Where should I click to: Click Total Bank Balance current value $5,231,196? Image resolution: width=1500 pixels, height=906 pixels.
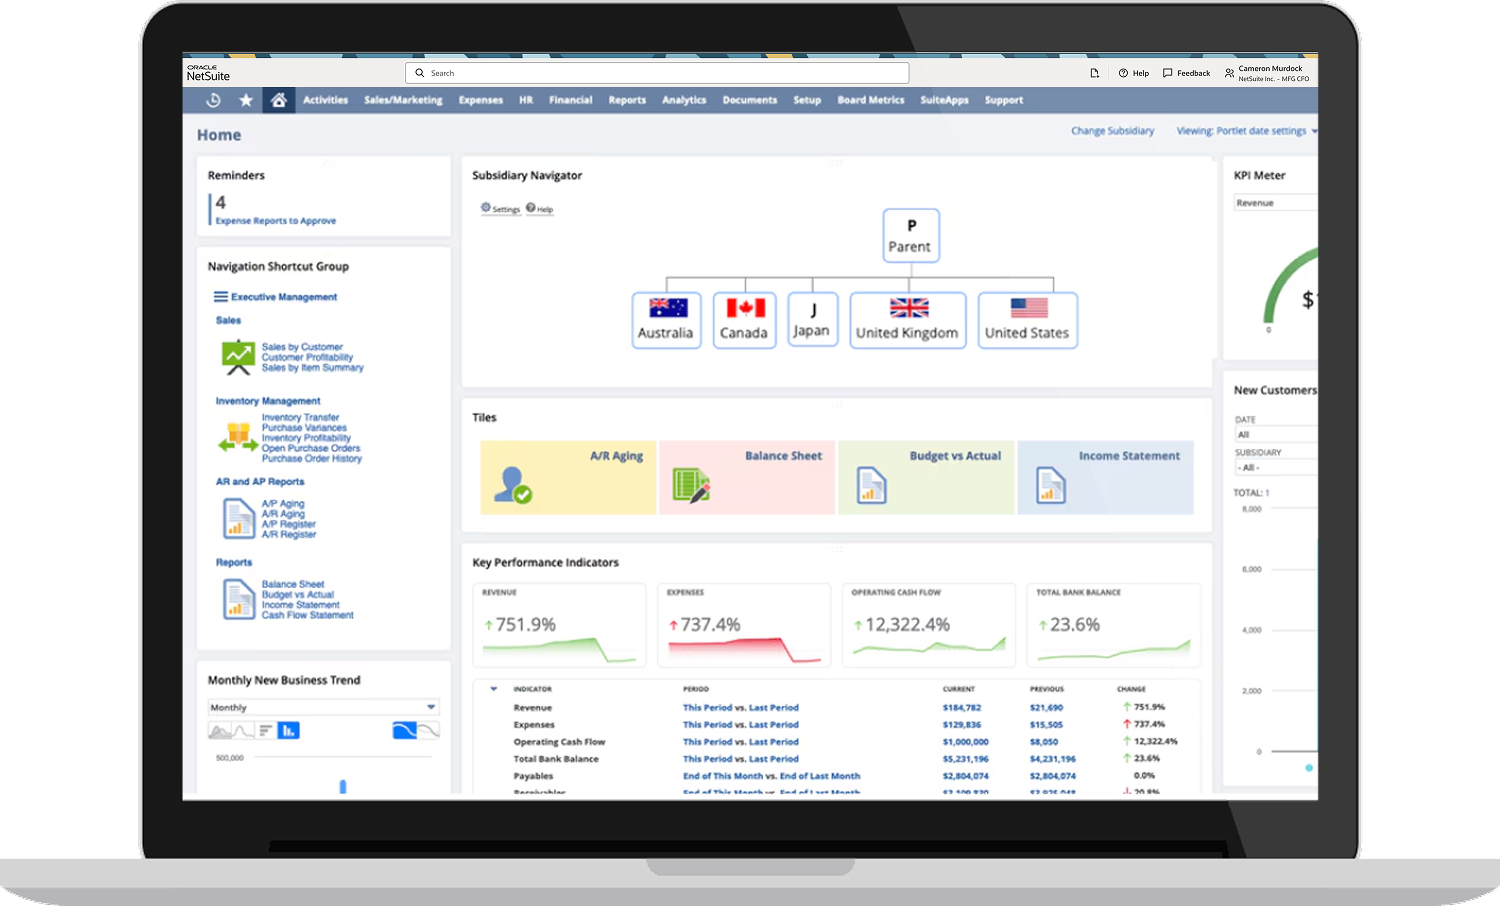coord(966,759)
